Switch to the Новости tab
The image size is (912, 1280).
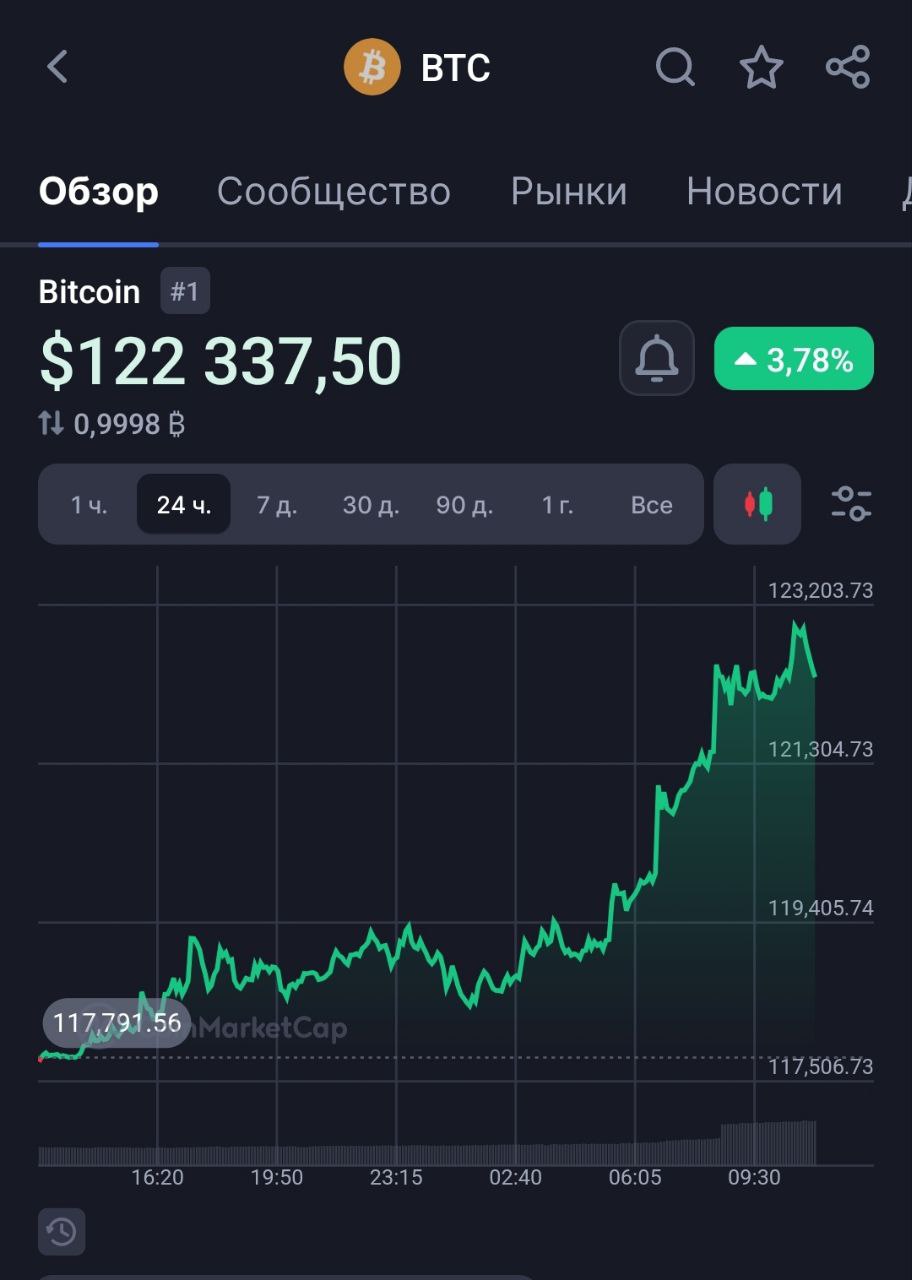click(x=764, y=191)
